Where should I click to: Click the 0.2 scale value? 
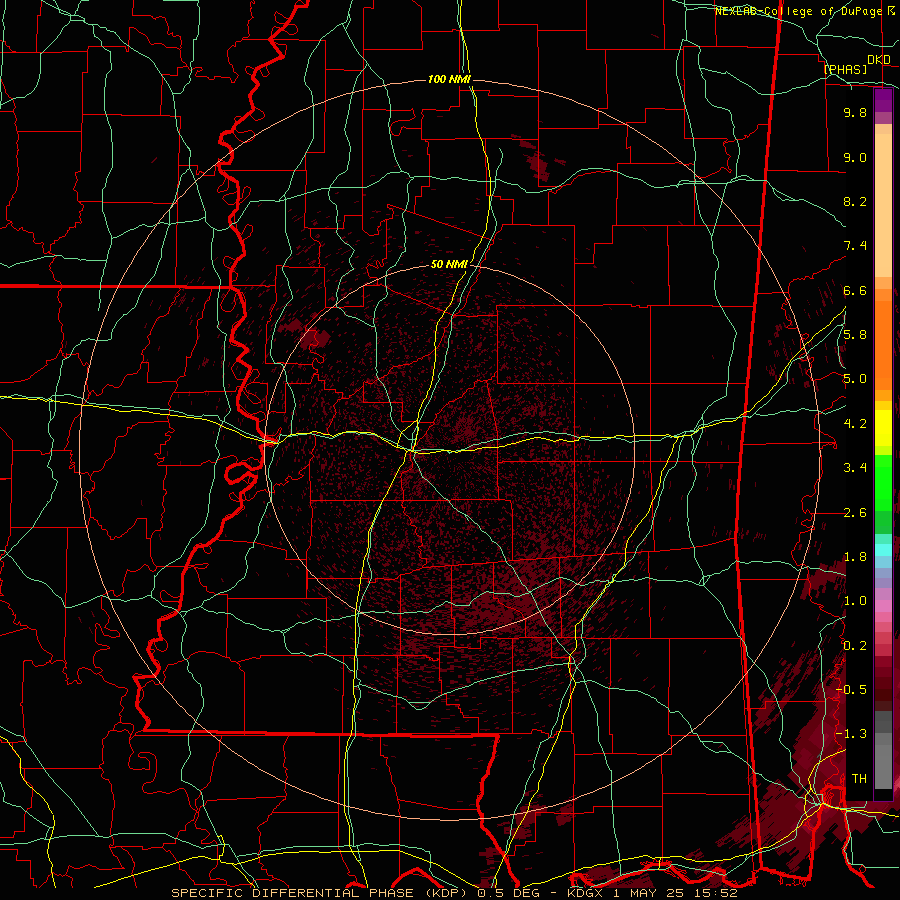pyautogui.click(x=855, y=646)
